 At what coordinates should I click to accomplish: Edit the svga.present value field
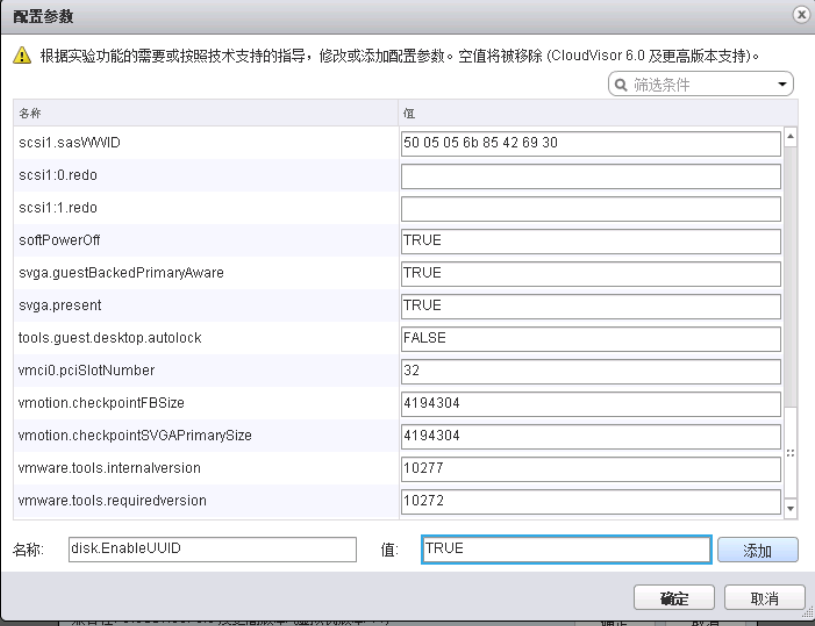590,306
